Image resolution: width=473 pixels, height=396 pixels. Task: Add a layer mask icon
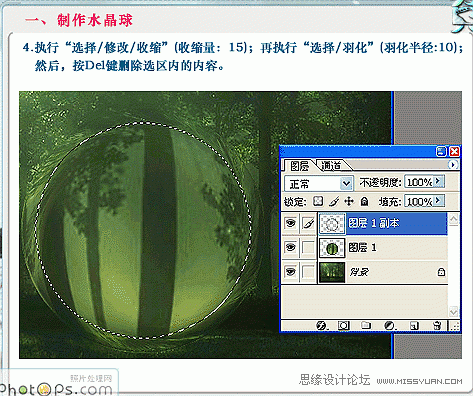tap(344, 325)
